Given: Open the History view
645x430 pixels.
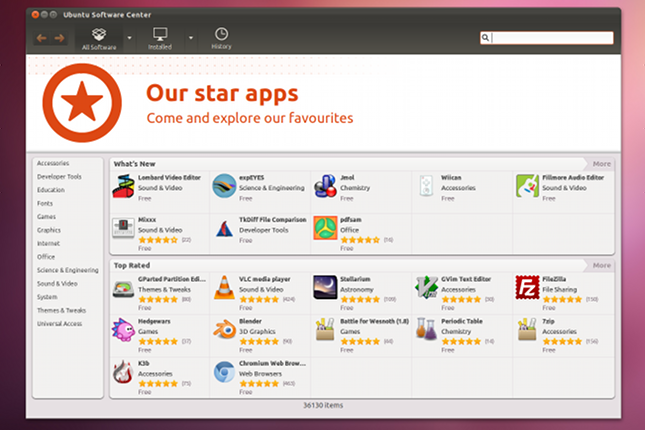Looking at the screenshot, I should point(221,39).
